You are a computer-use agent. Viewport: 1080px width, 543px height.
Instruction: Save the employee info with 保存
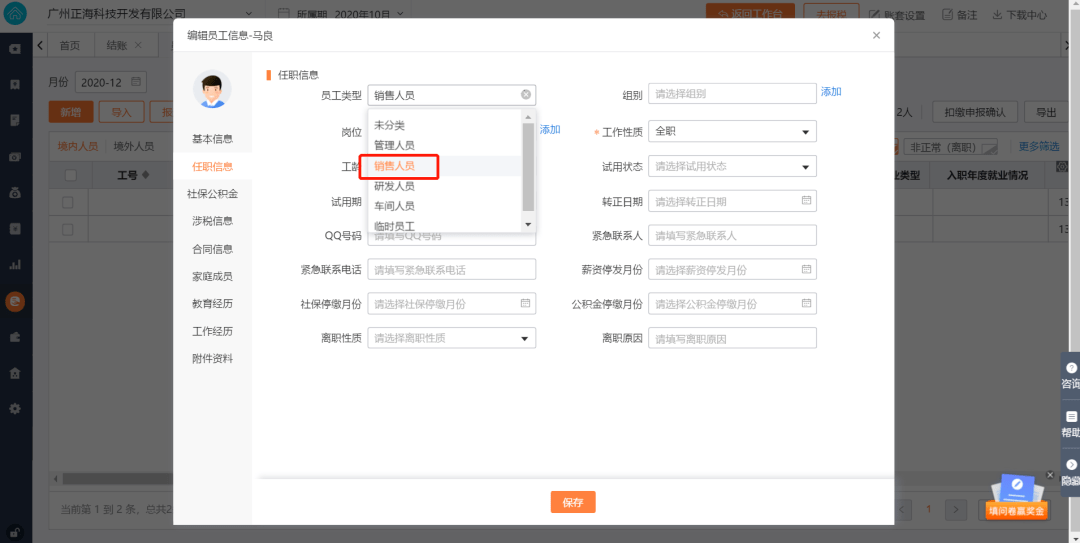tap(573, 502)
